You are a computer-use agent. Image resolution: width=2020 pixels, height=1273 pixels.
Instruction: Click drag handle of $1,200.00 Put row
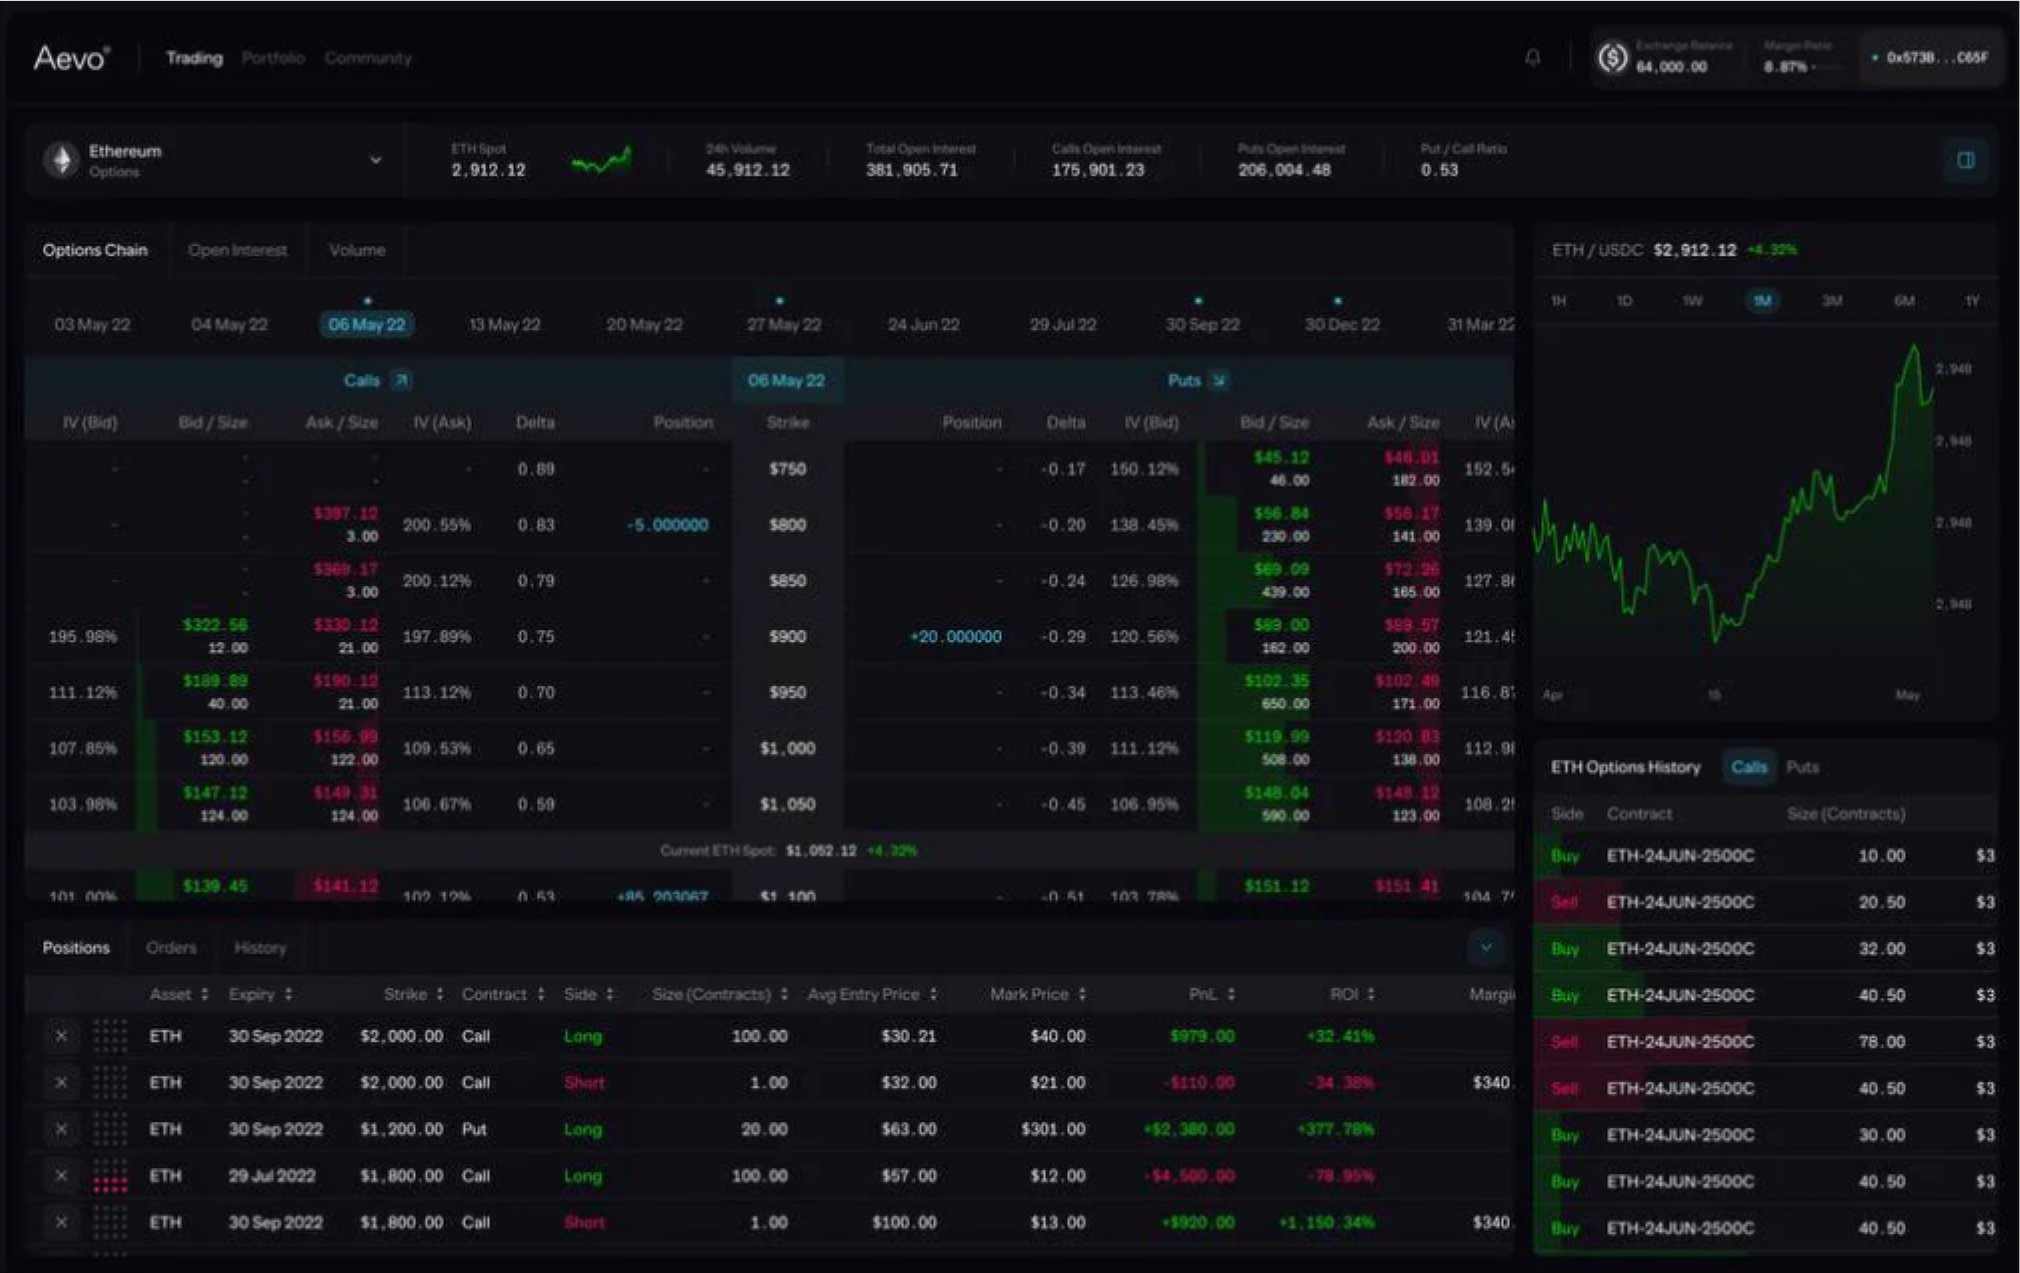click(110, 1129)
